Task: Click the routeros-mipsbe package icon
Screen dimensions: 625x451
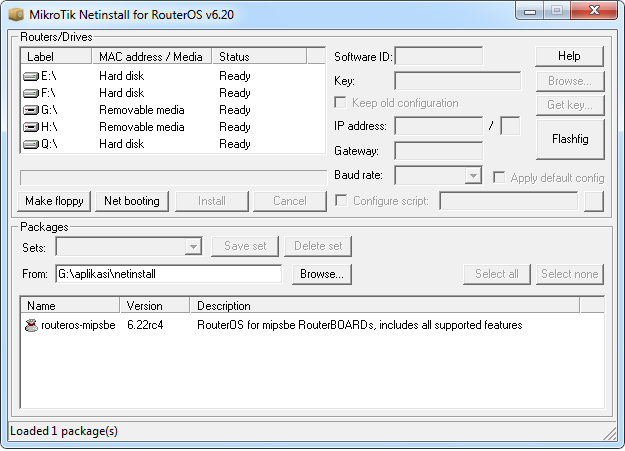Action: (x=31, y=325)
